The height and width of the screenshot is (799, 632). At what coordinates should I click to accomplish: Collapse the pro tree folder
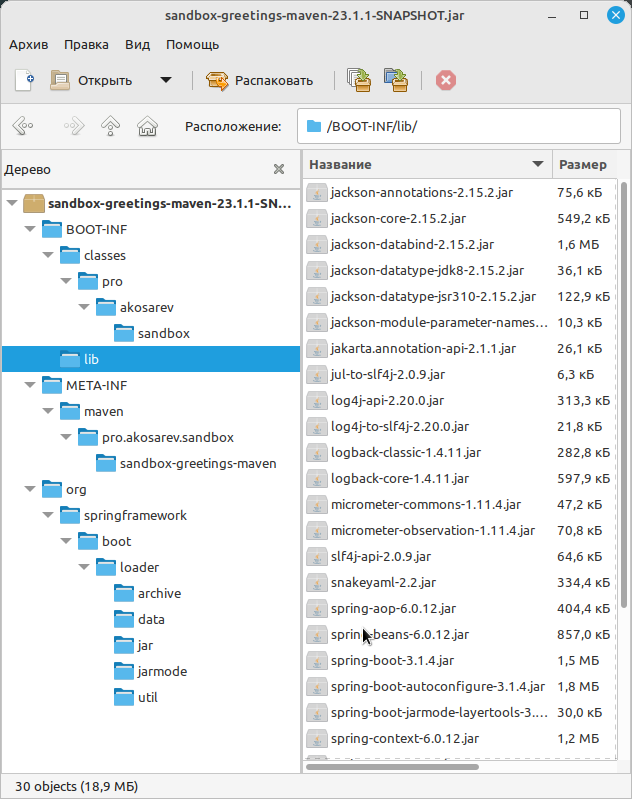(66, 281)
